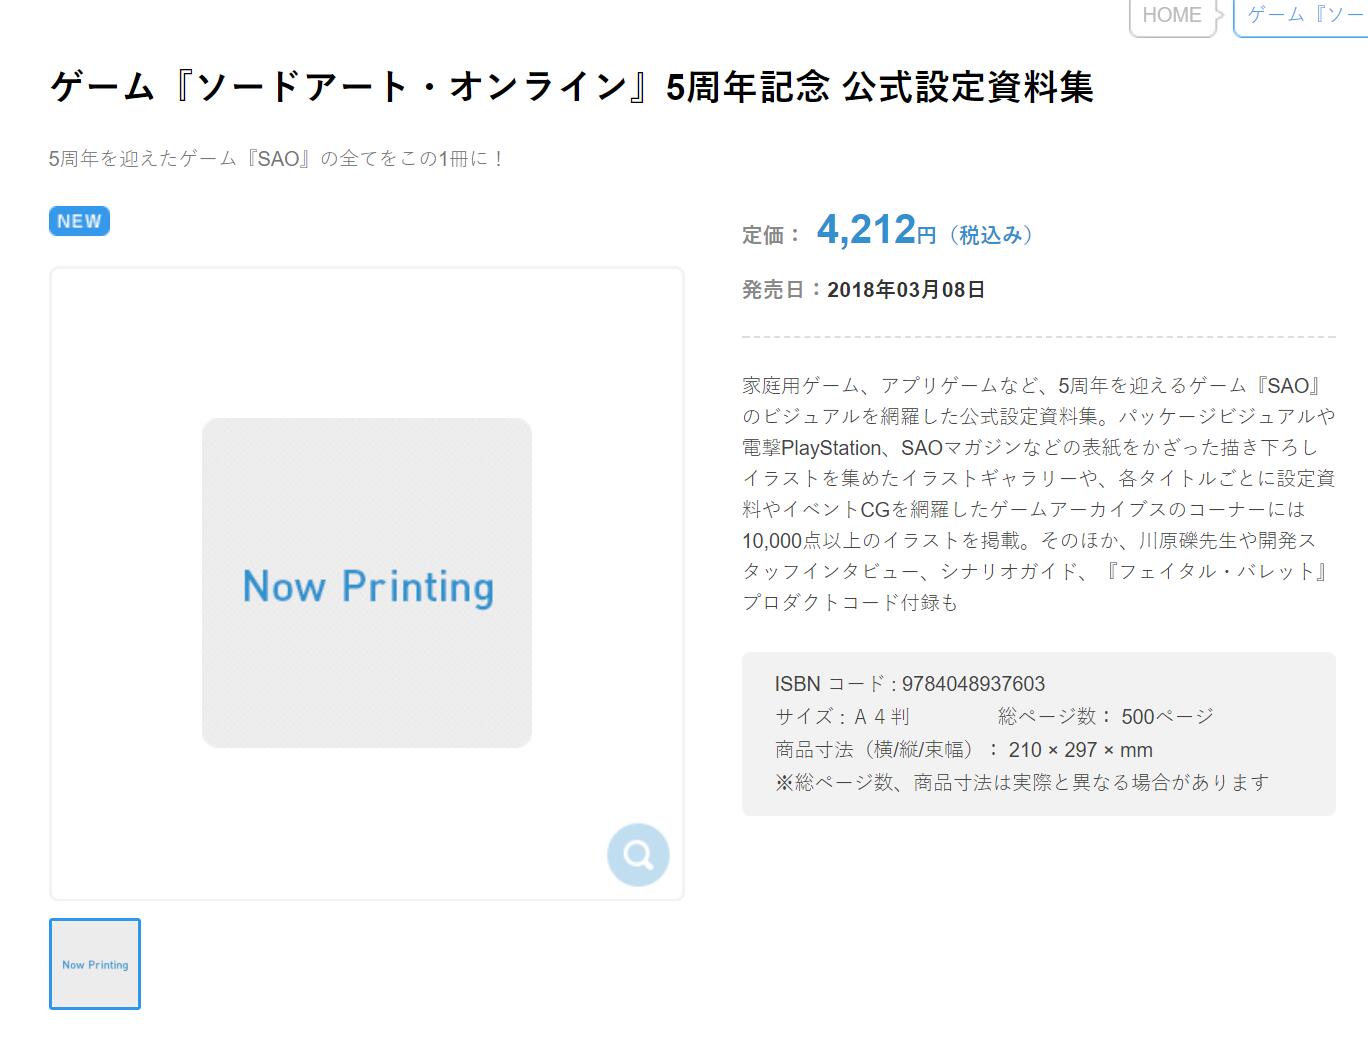The image size is (1368, 1043).
Task: Select the small Now Printing thumbnail
Action: pos(95,964)
